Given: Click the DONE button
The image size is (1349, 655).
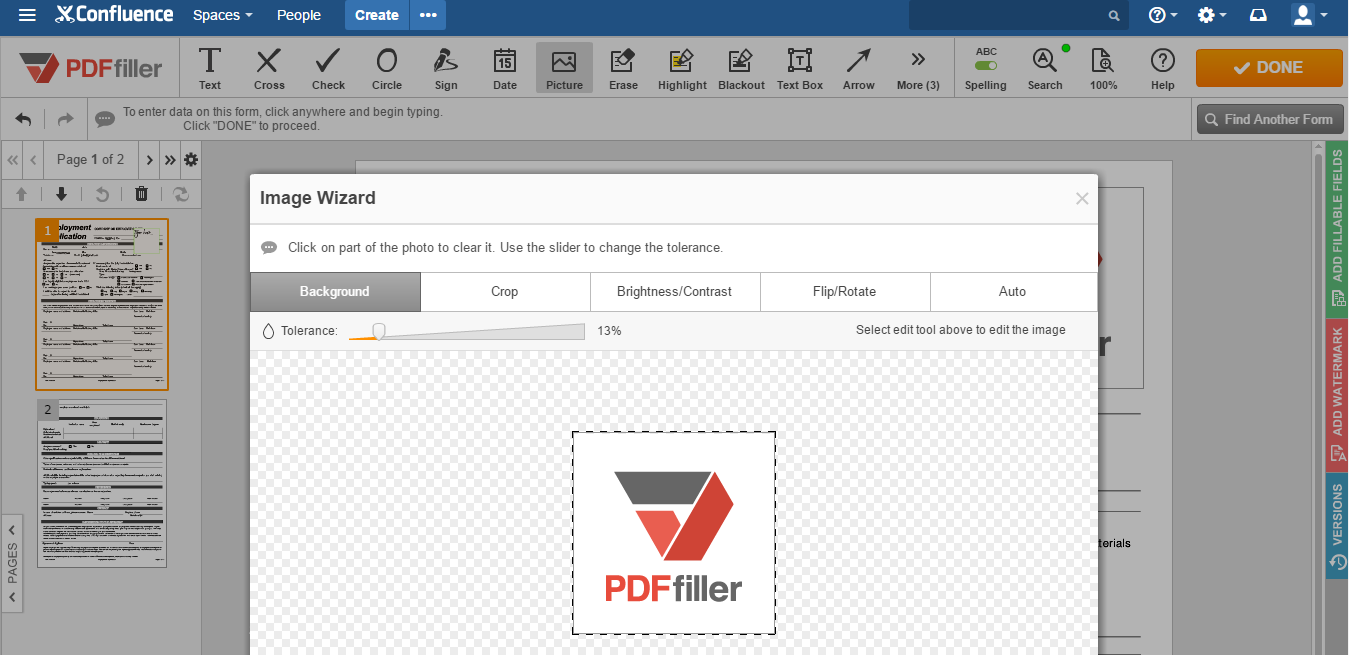Looking at the screenshot, I should (x=1269, y=68).
